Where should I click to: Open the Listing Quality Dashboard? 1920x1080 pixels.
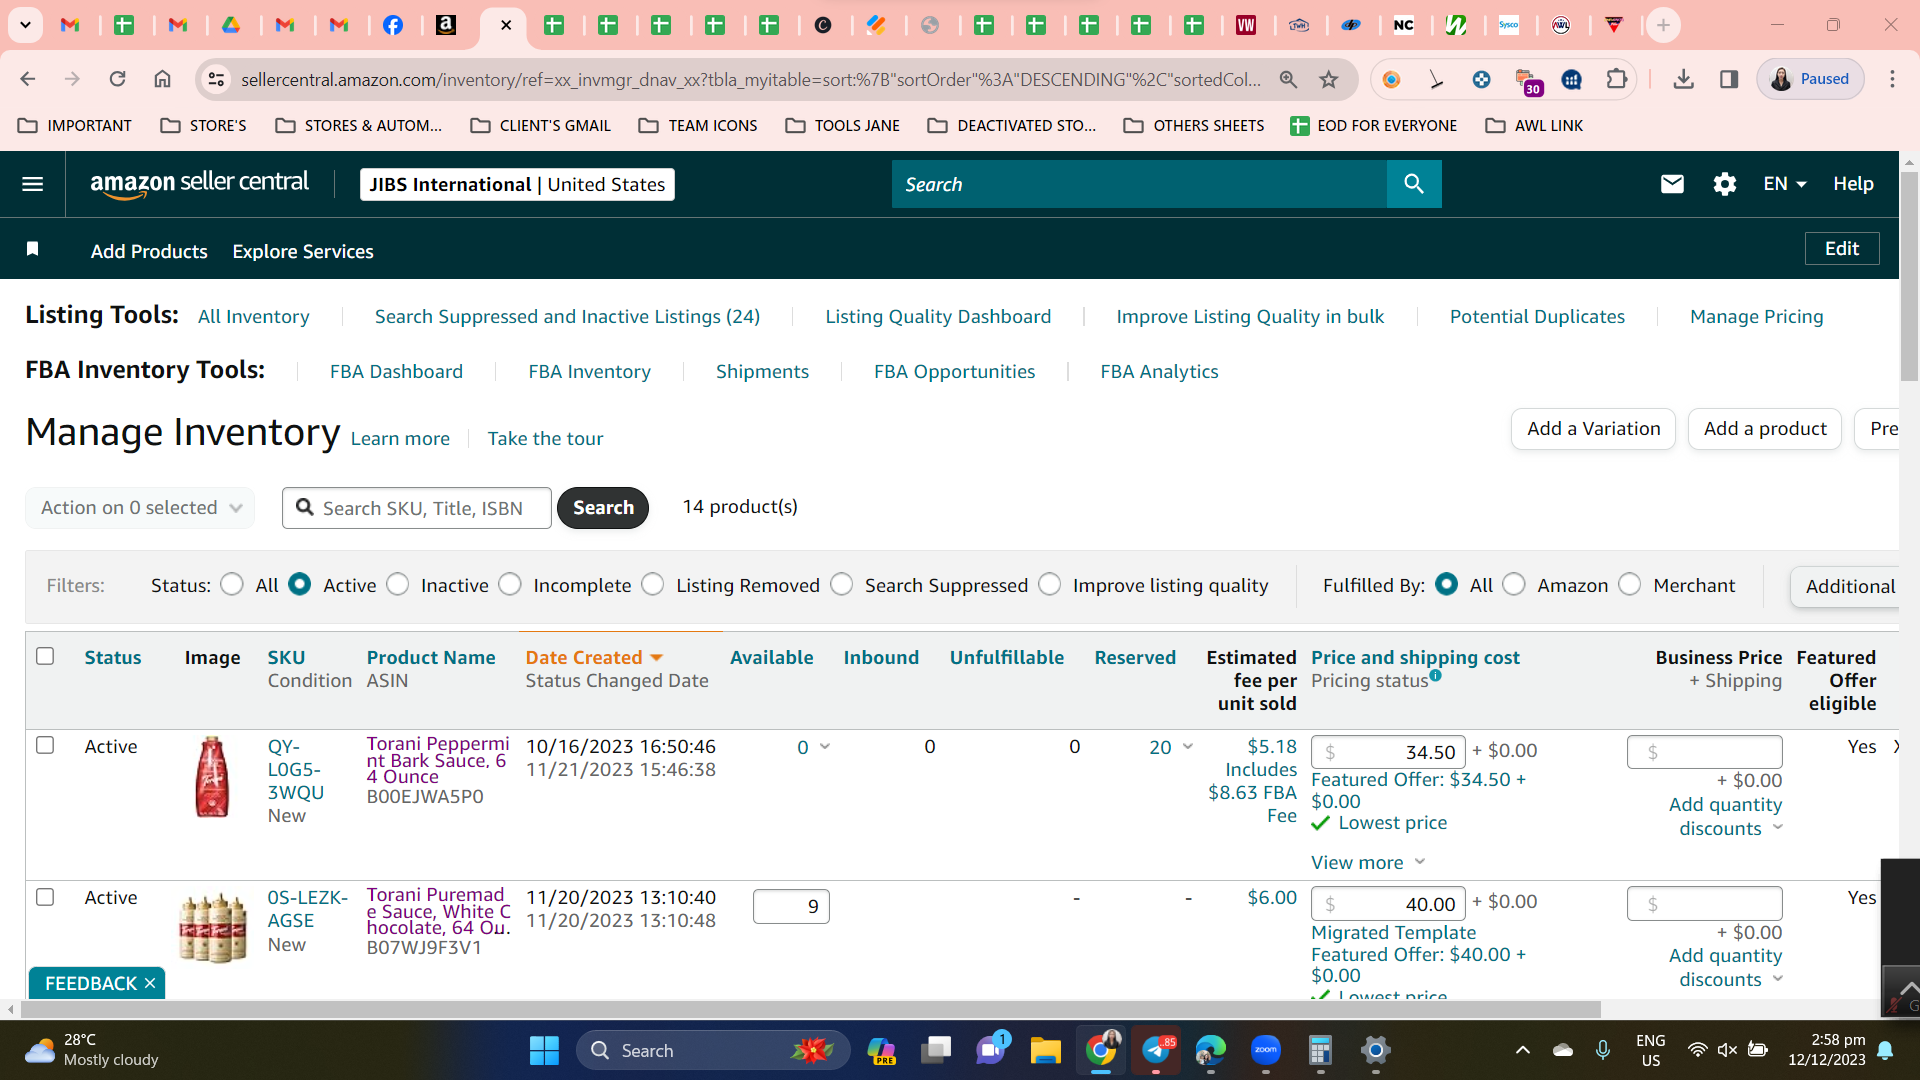click(938, 317)
